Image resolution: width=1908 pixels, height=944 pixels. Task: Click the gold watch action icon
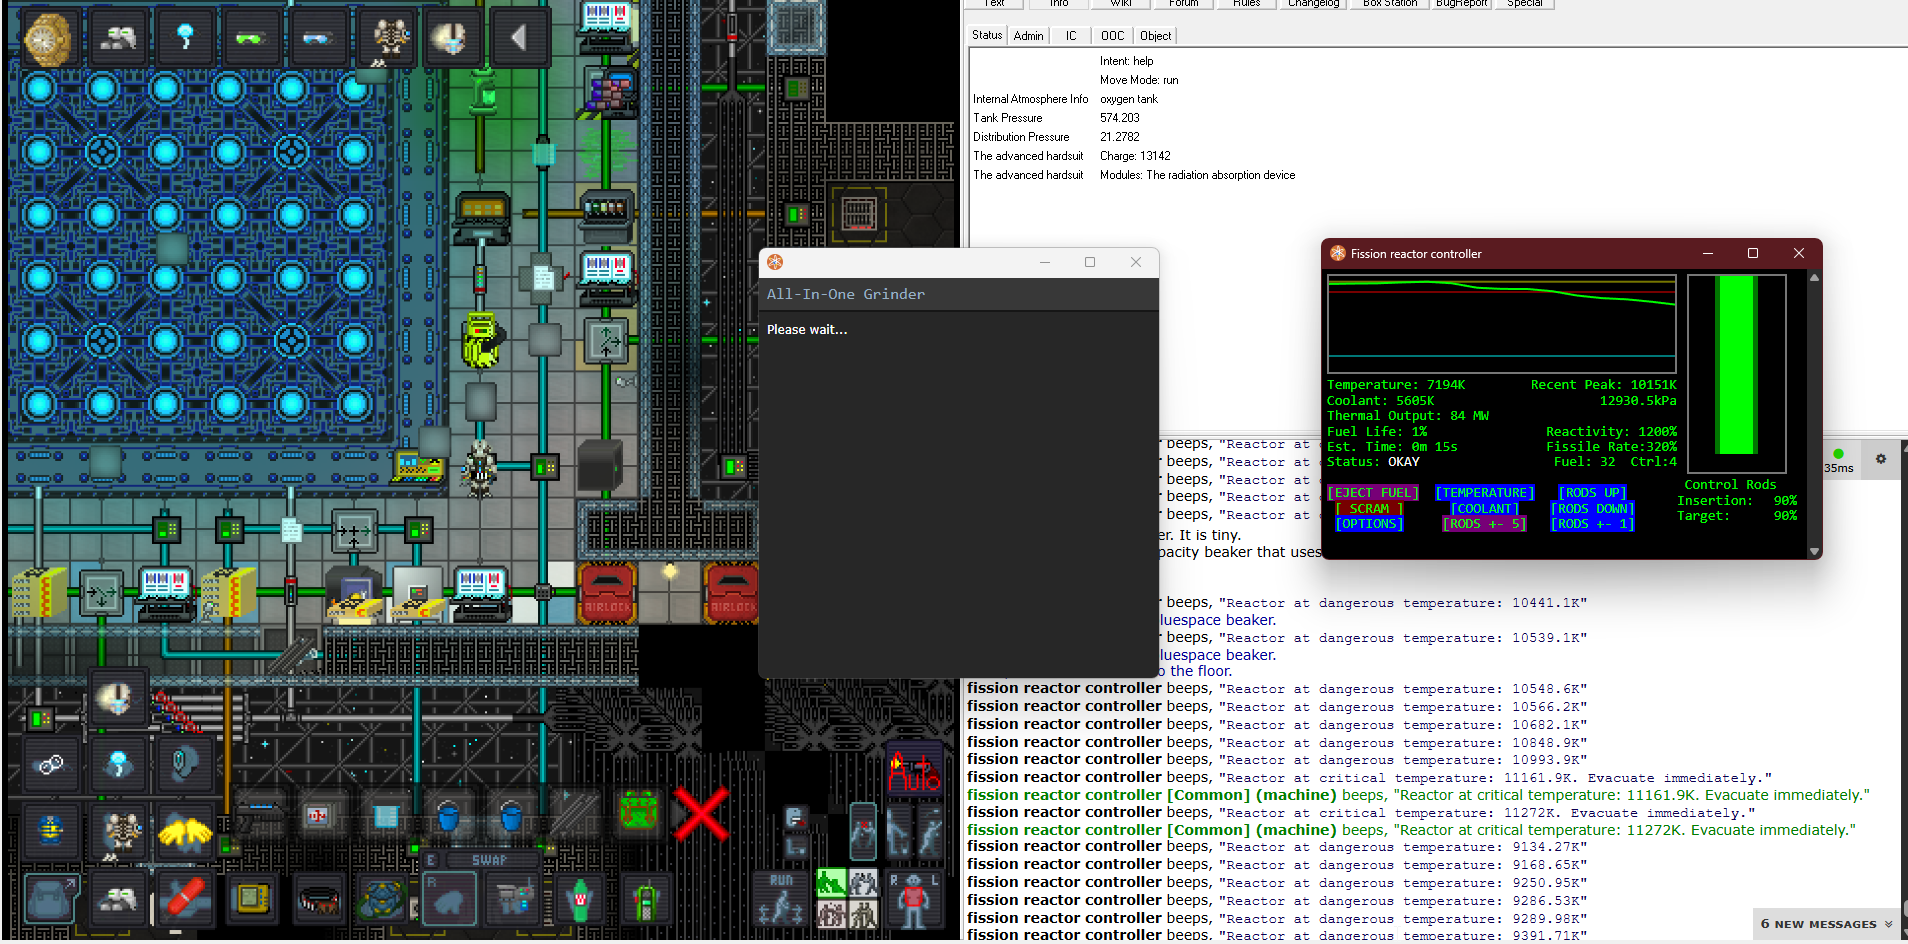coord(45,39)
